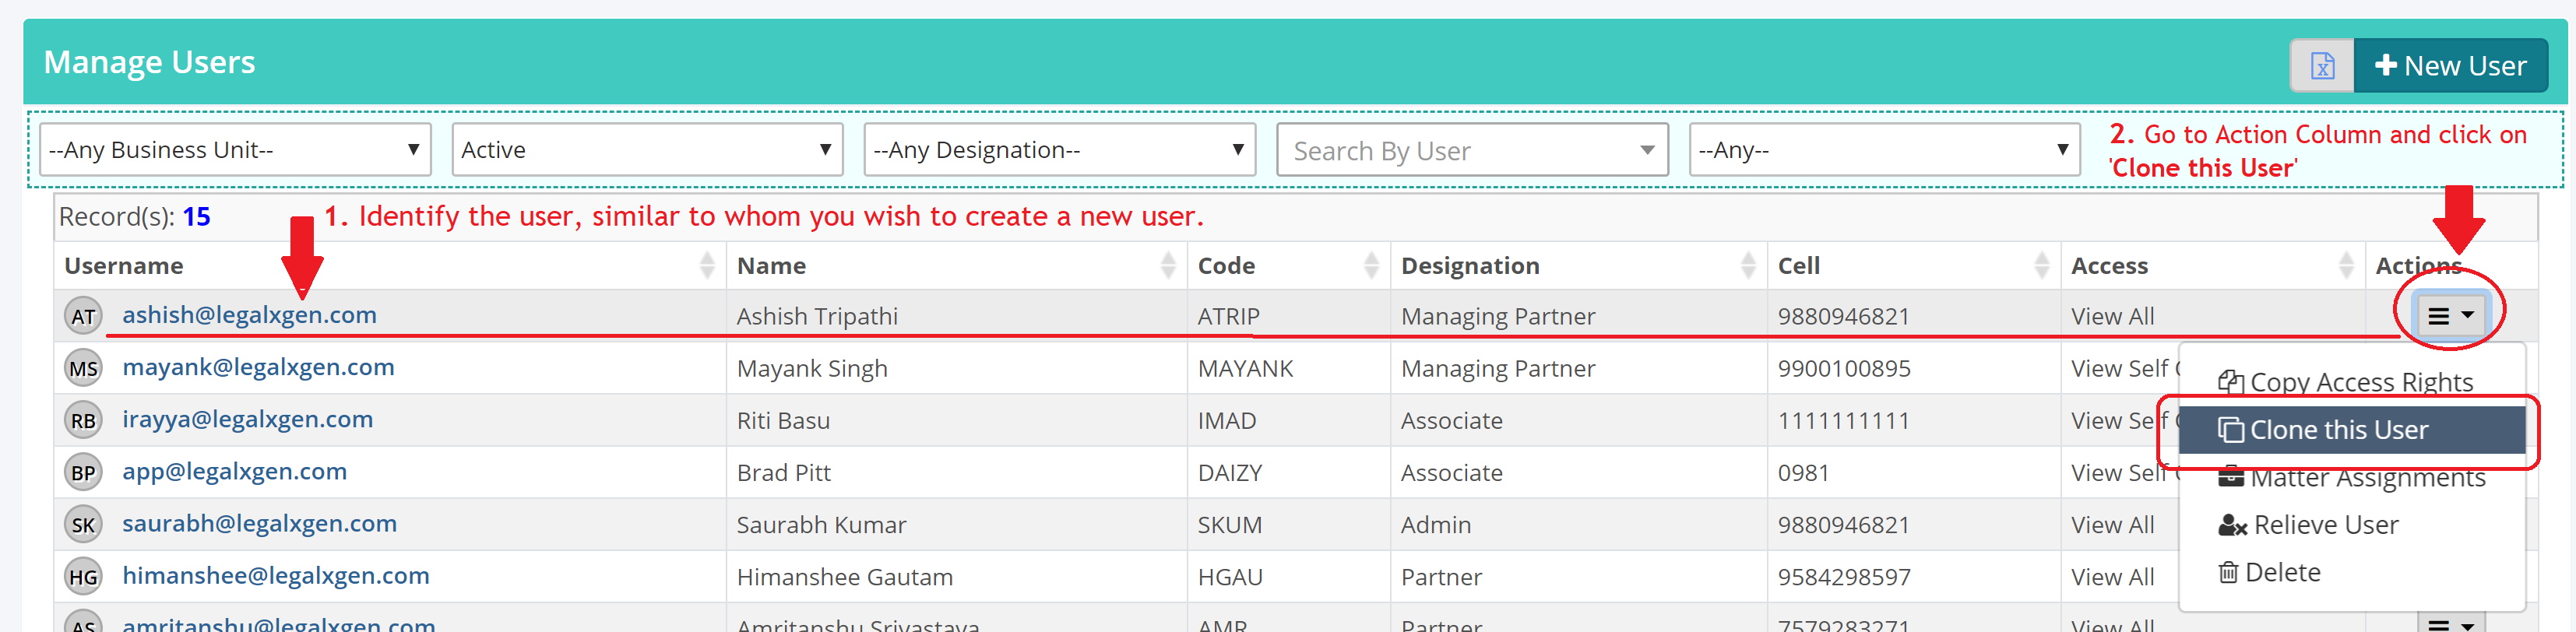The image size is (2576, 632).
Task: Expand the Any Designation dropdown
Action: point(1058,150)
